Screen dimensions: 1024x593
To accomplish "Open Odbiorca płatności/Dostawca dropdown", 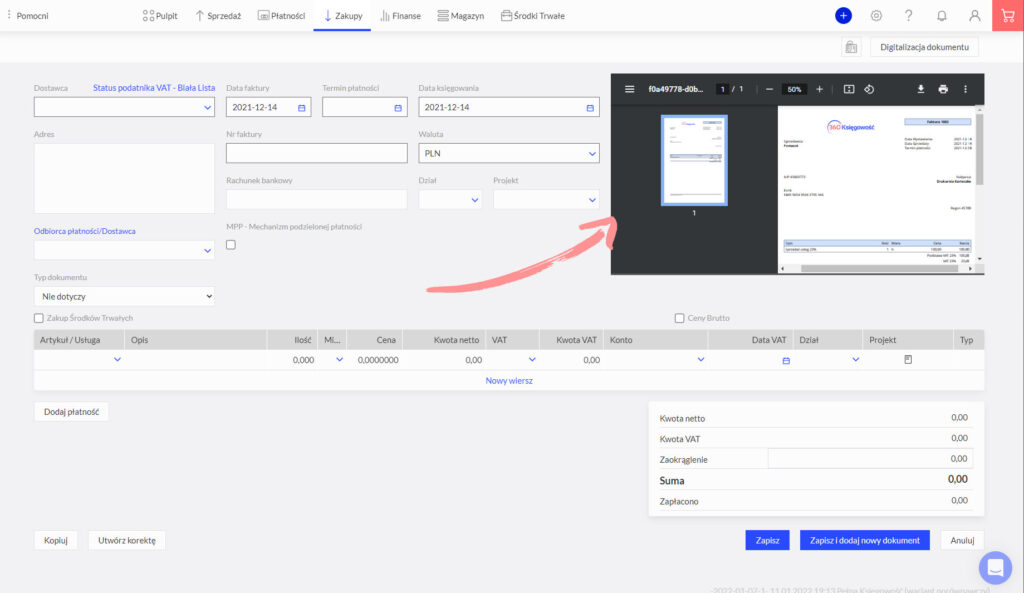I will [207, 251].
